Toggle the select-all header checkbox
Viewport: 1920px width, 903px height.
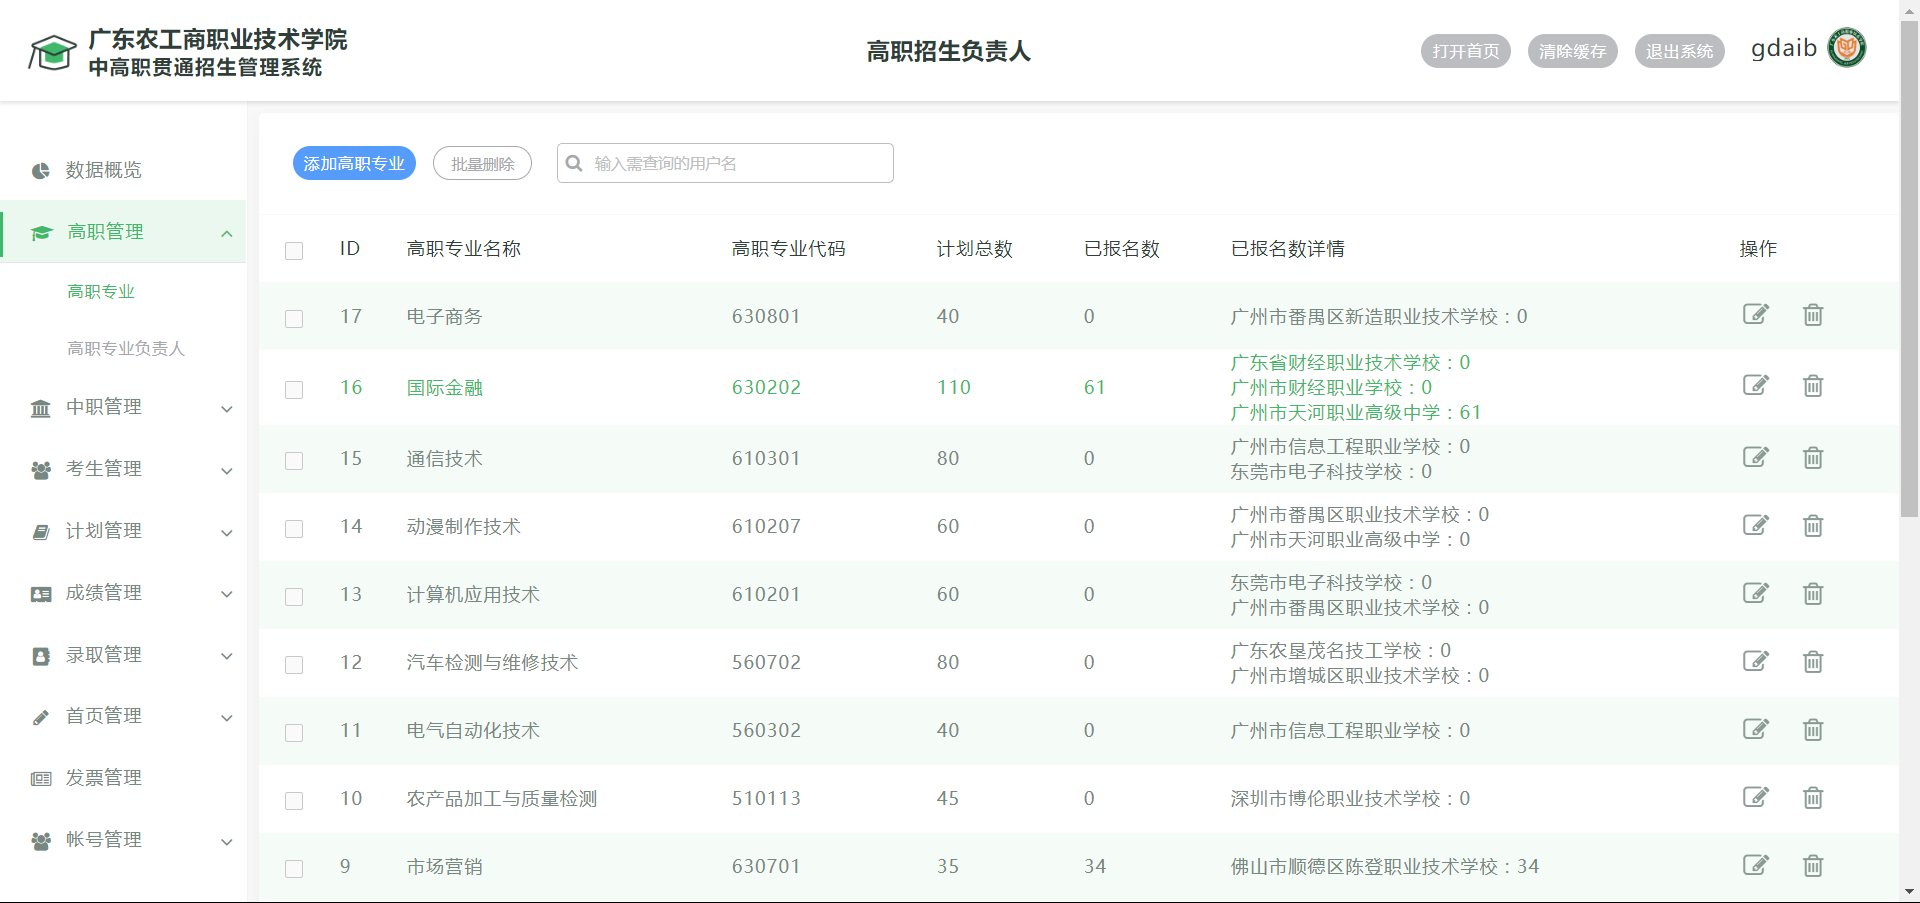click(x=294, y=250)
